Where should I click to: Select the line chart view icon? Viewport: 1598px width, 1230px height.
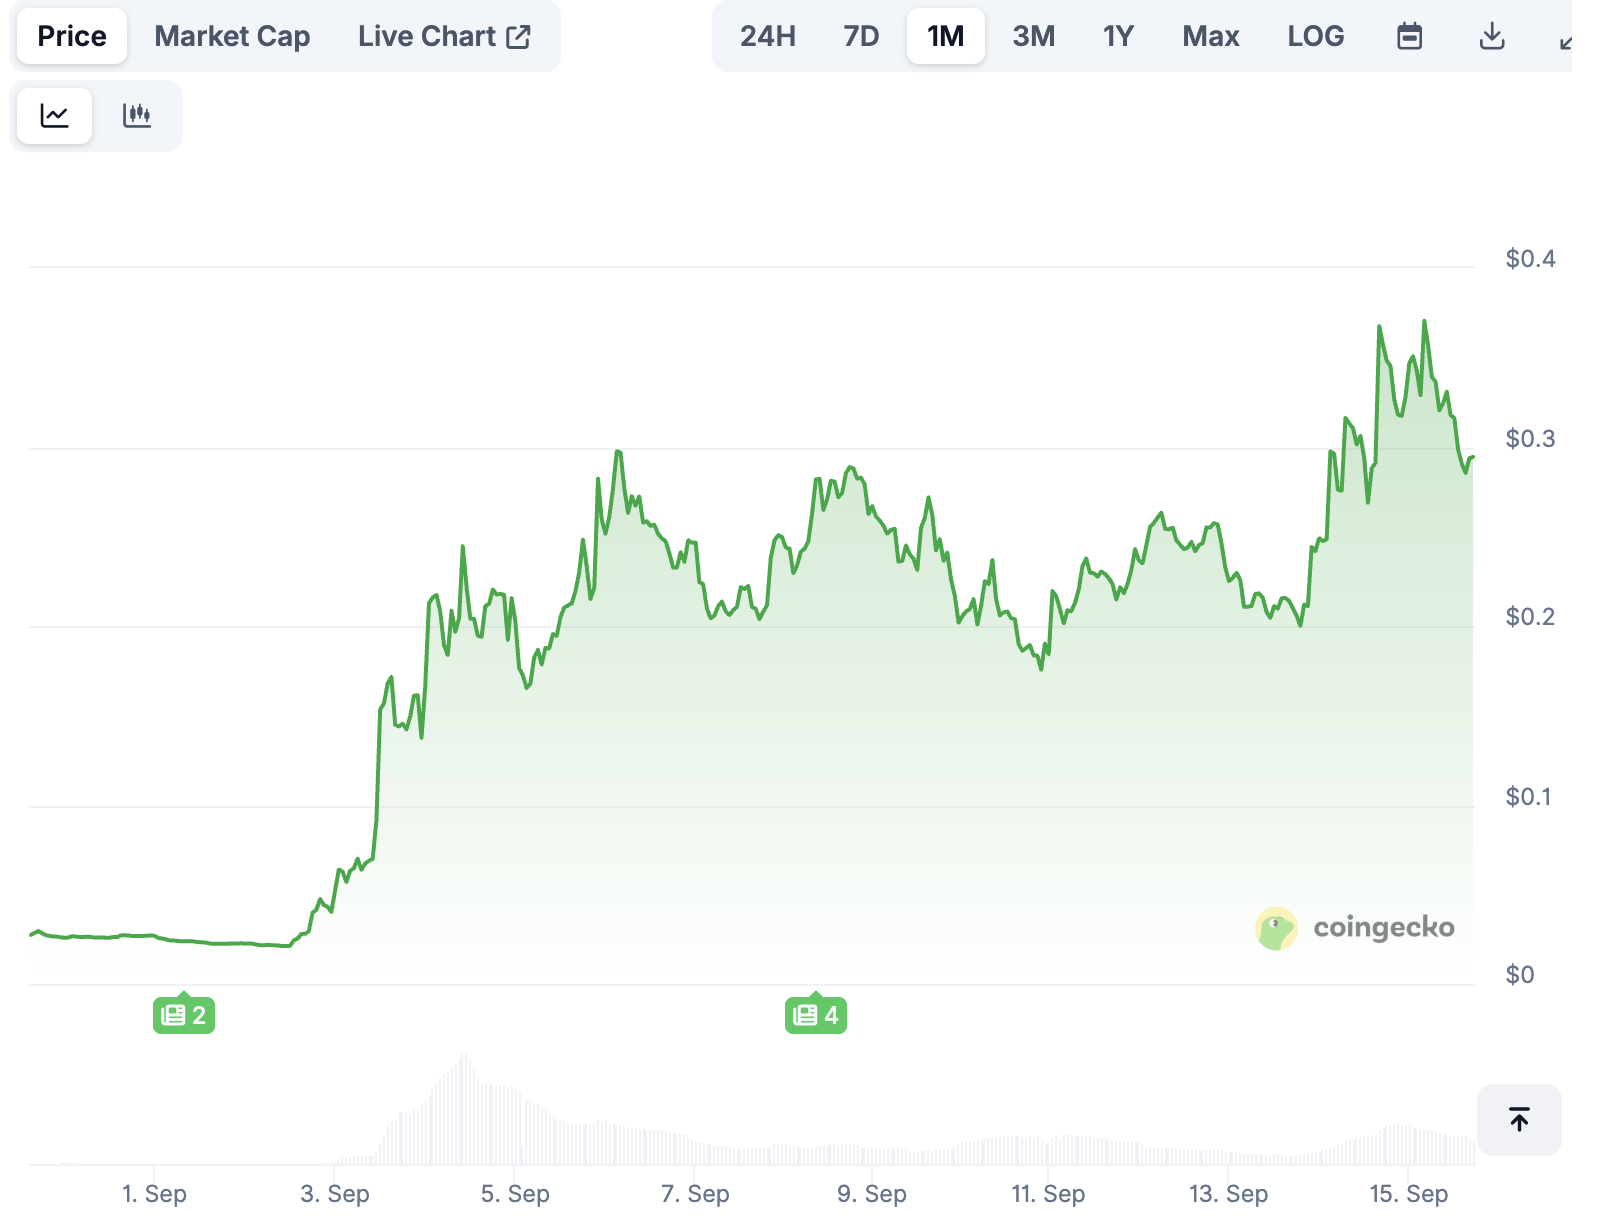pos(54,115)
